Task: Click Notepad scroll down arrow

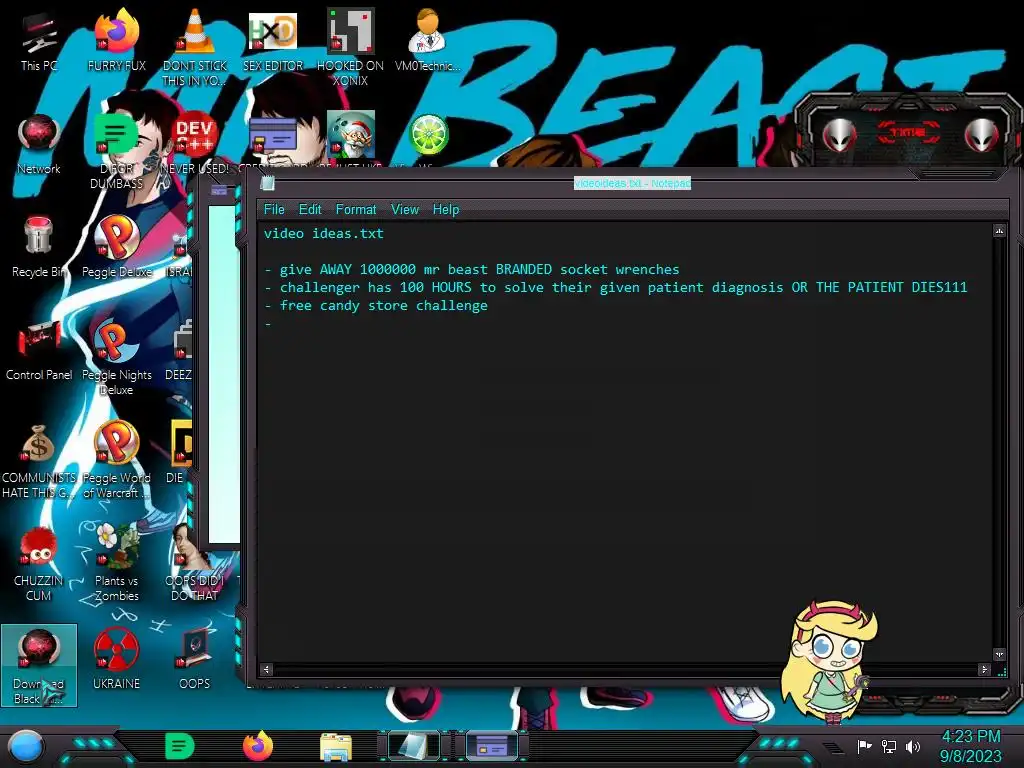Action: (x=999, y=654)
